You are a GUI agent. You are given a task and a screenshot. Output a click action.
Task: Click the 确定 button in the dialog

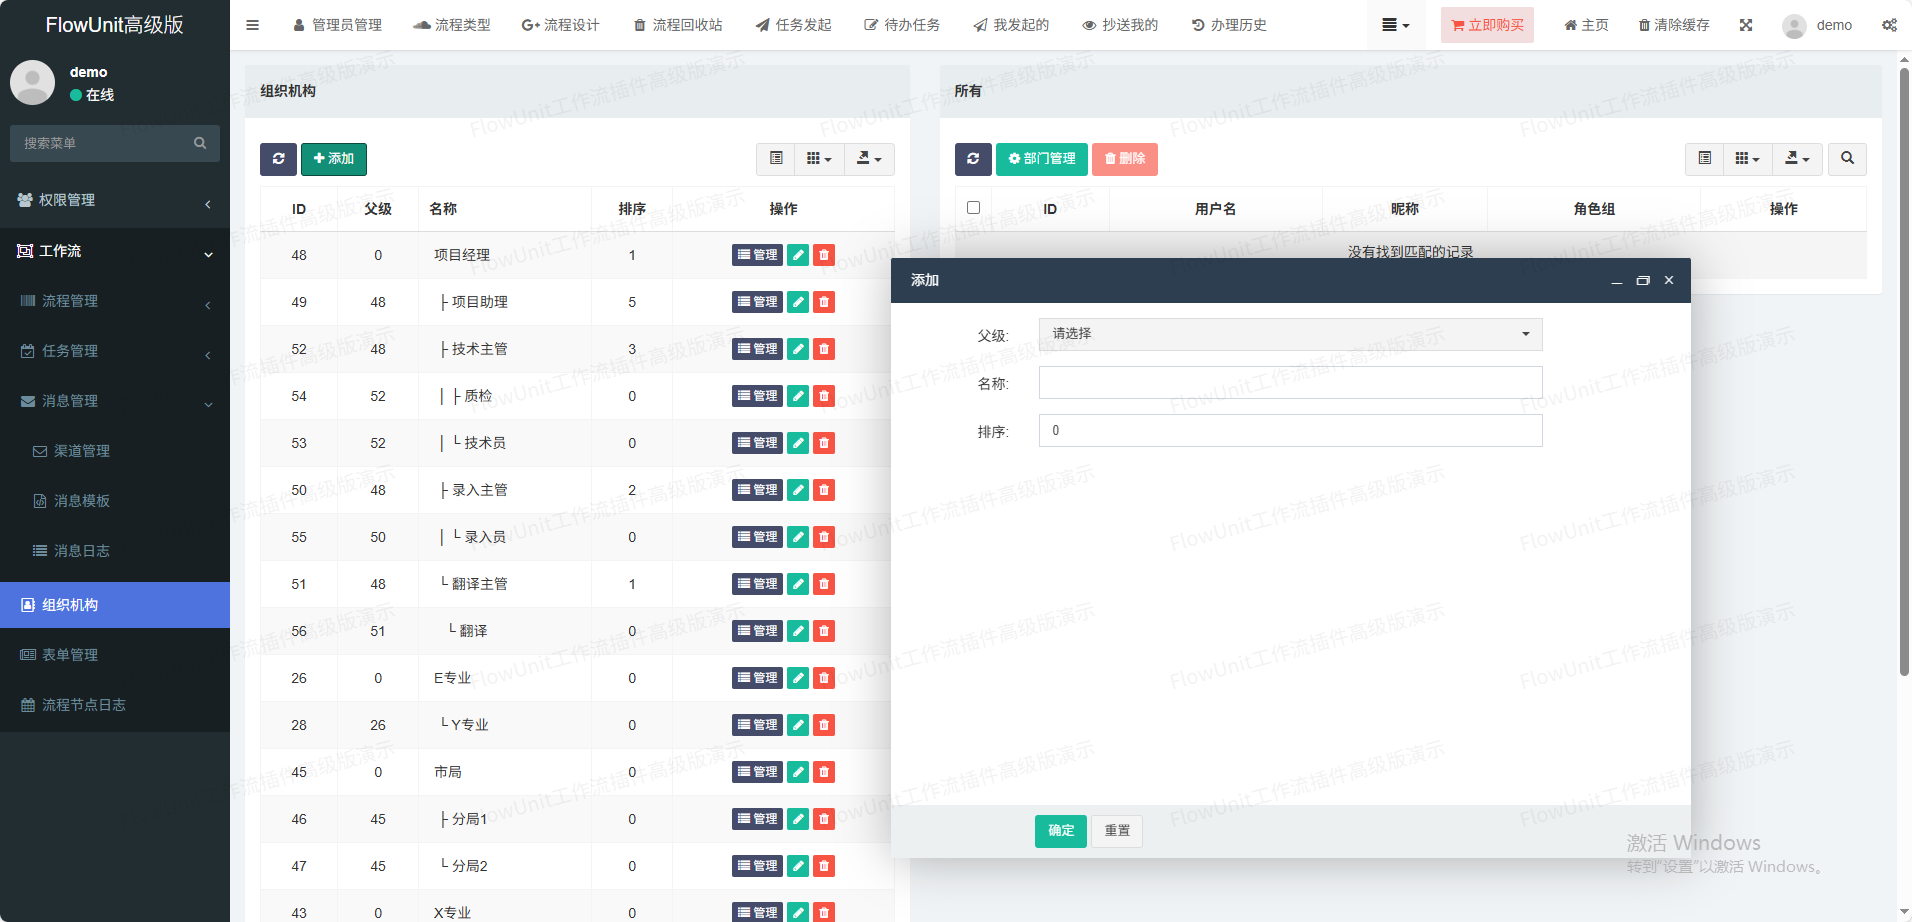pyautogui.click(x=1060, y=831)
